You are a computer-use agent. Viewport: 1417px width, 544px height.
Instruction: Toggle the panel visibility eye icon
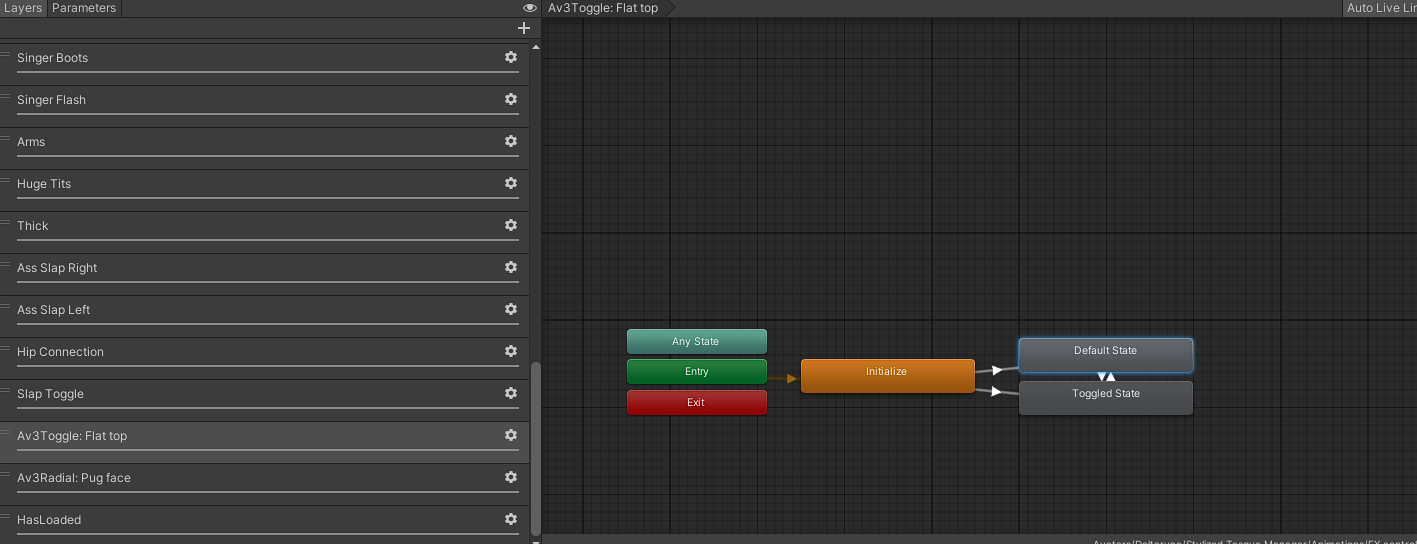530,8
